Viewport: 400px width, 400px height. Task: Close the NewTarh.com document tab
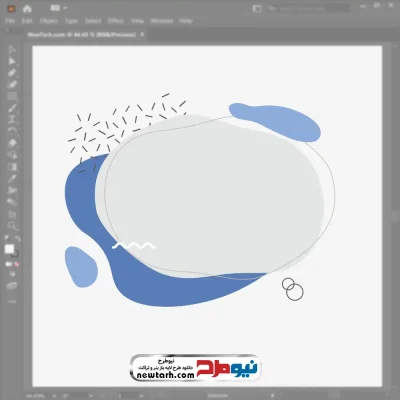(142, 34)
